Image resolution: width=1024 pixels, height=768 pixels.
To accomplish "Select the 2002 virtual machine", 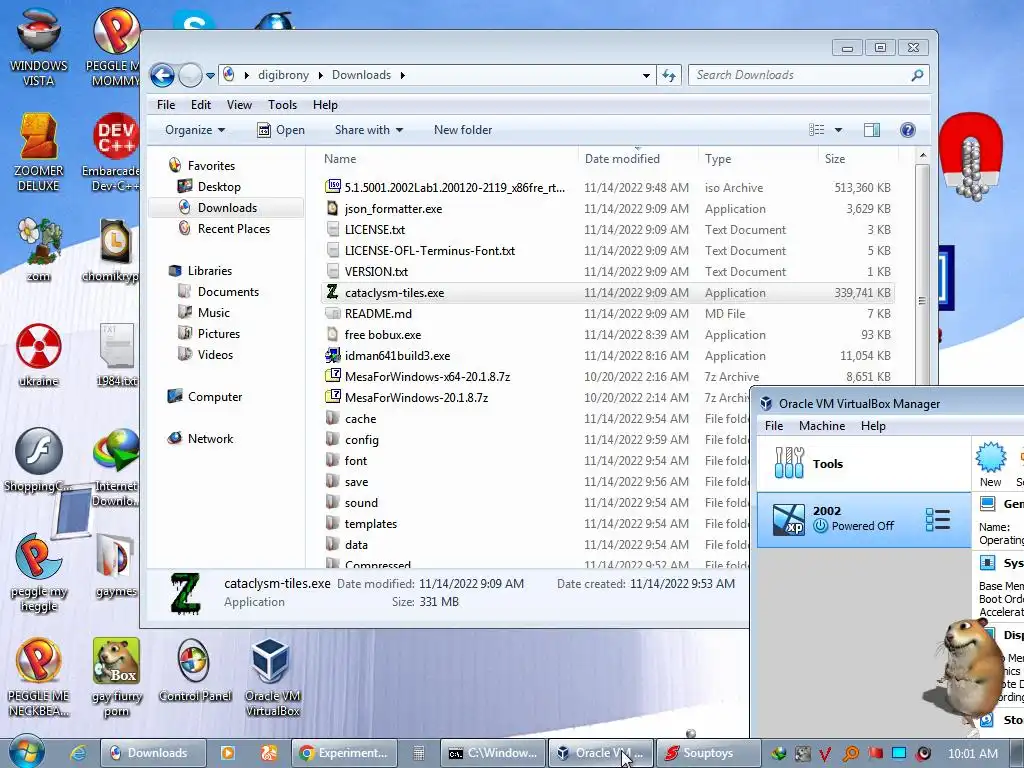I will click(x=864, y=519).
